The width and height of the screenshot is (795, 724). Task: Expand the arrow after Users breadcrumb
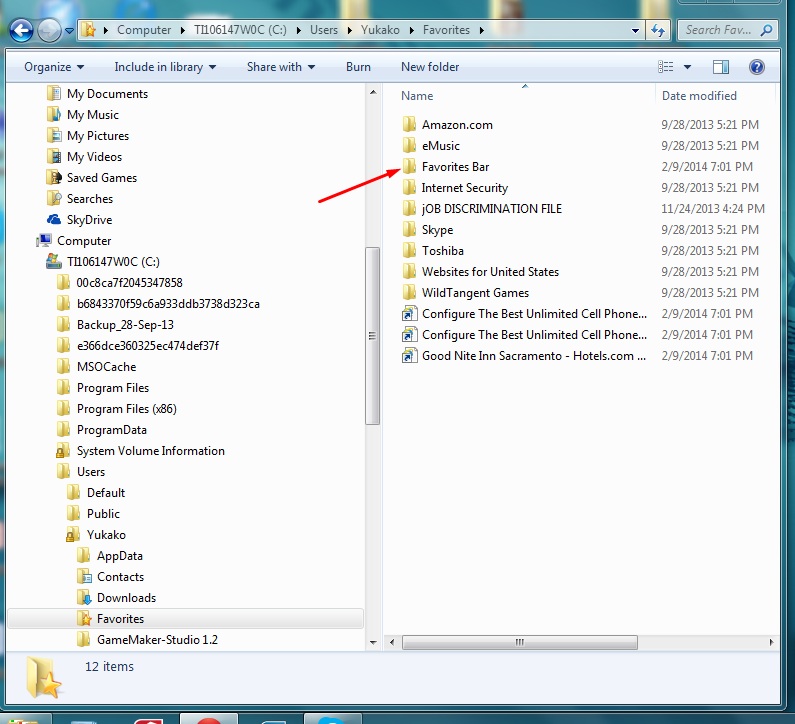pyautogui.click(x=349, y=30)
